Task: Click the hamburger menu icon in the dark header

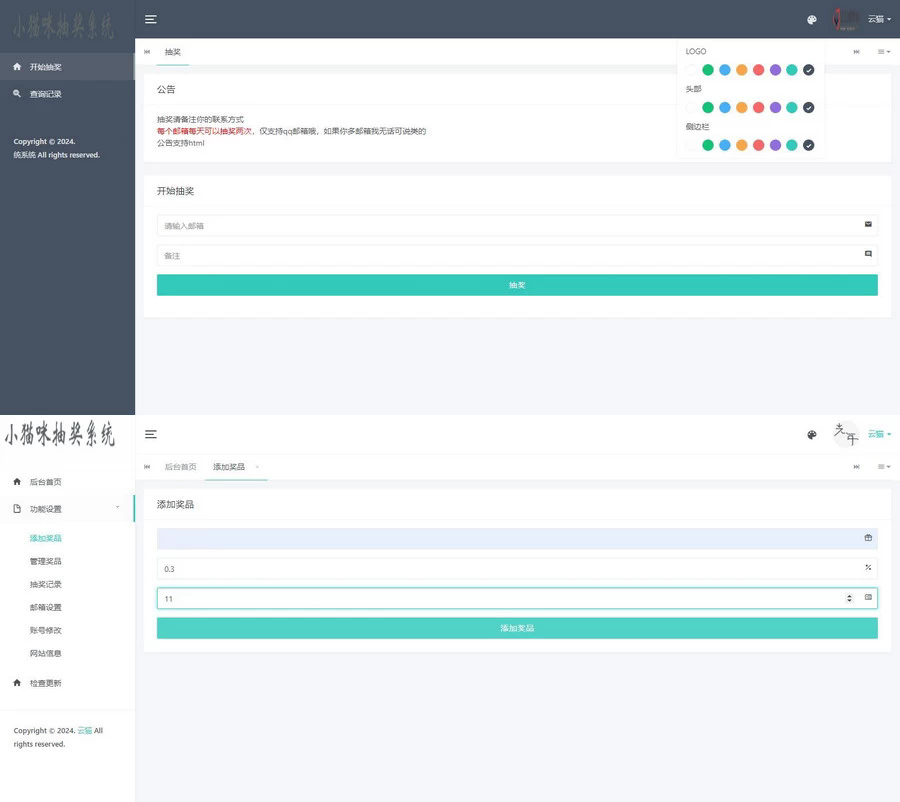Action: (x=150, y=19)
